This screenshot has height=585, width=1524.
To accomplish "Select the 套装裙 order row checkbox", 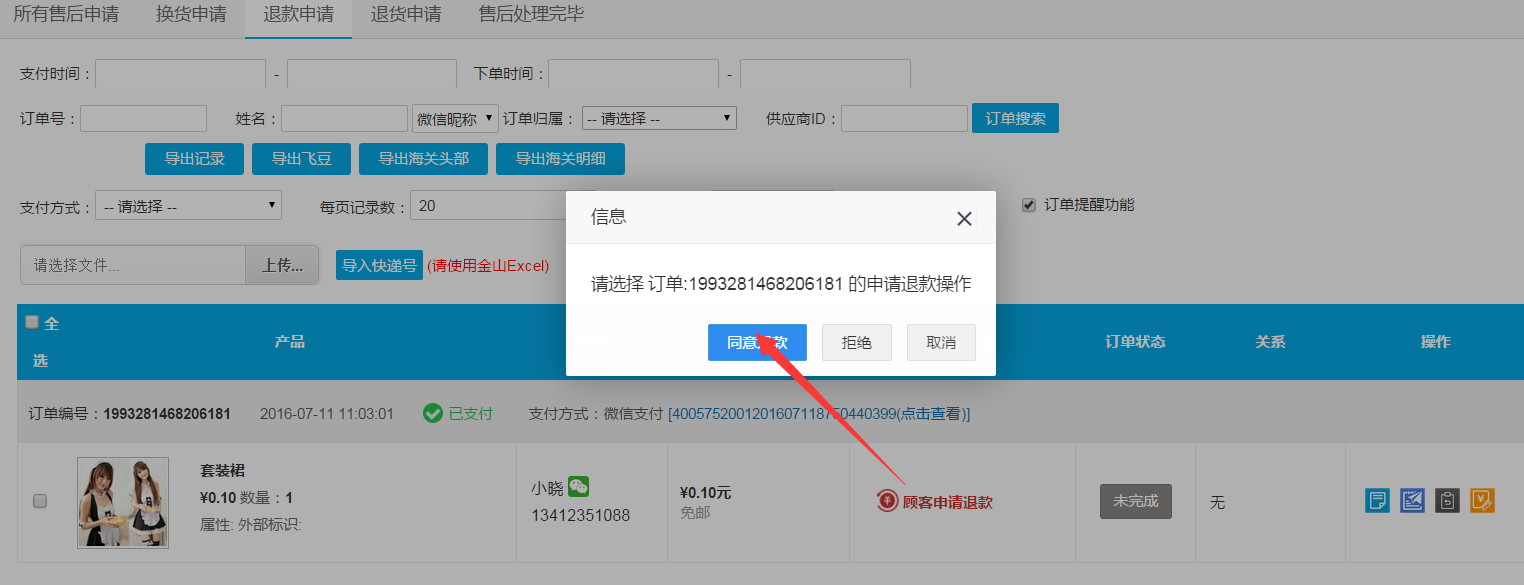I will tap(40, 501).
